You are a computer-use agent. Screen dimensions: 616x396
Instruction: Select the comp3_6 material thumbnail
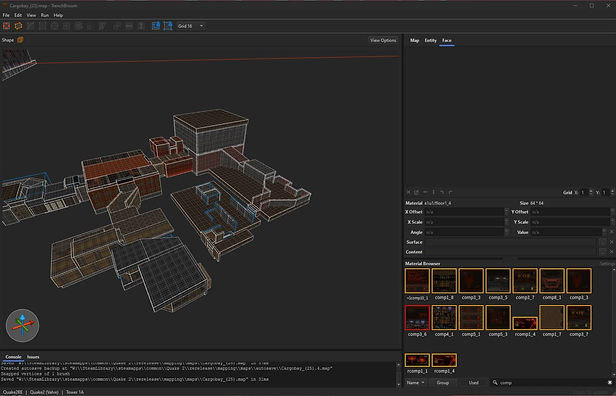pyautogui.click(x=417, y=317)
